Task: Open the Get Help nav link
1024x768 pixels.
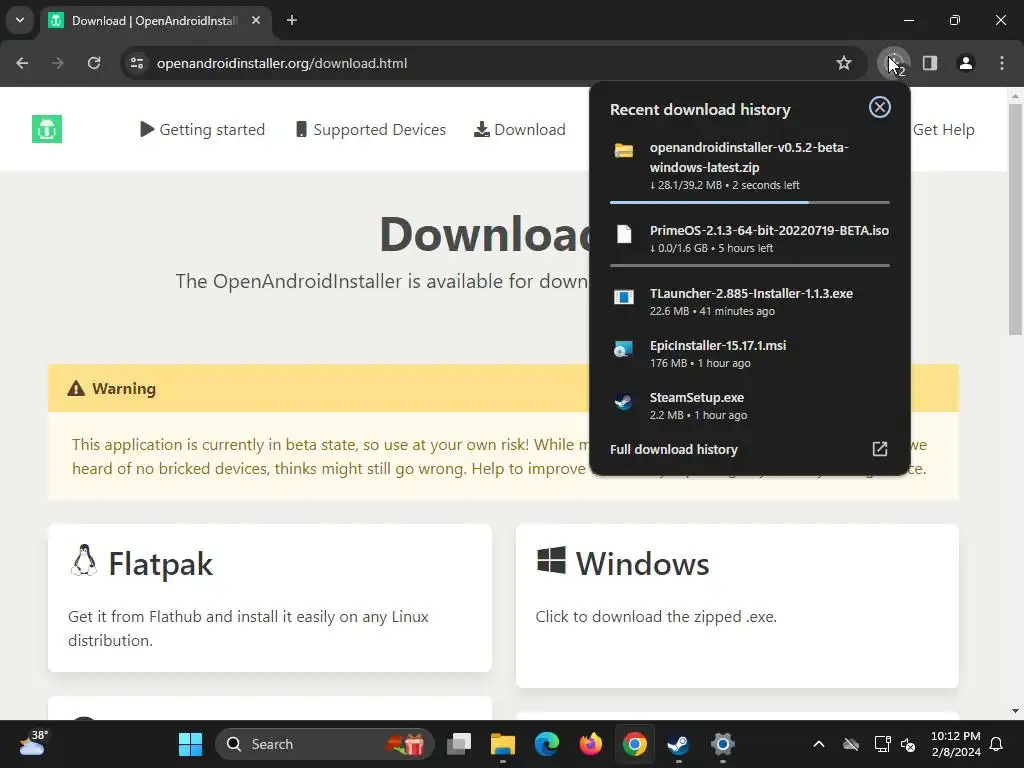Action: coord(943,129)
